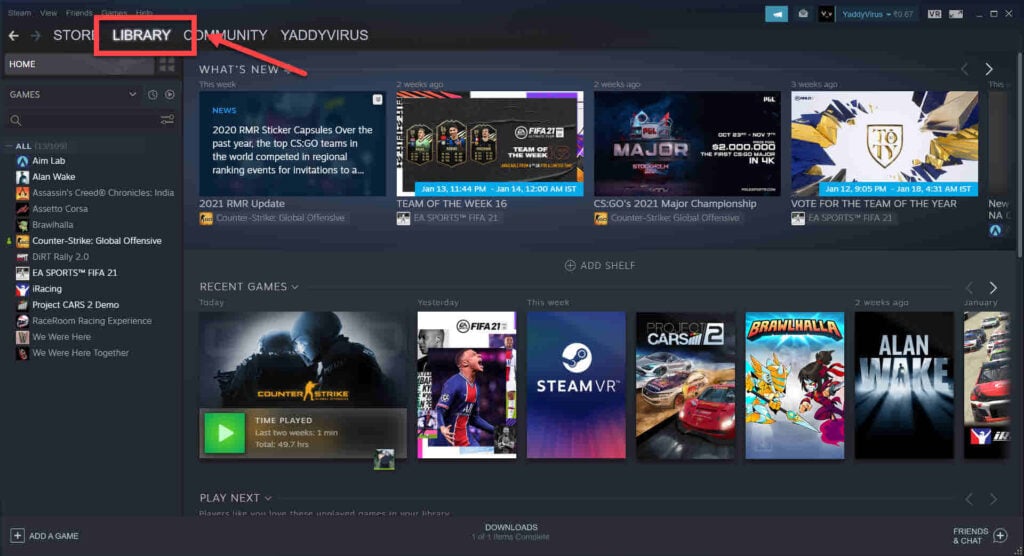Open What's New settings gear
Screen dimensions: 1024x556
tap(287, 70)
